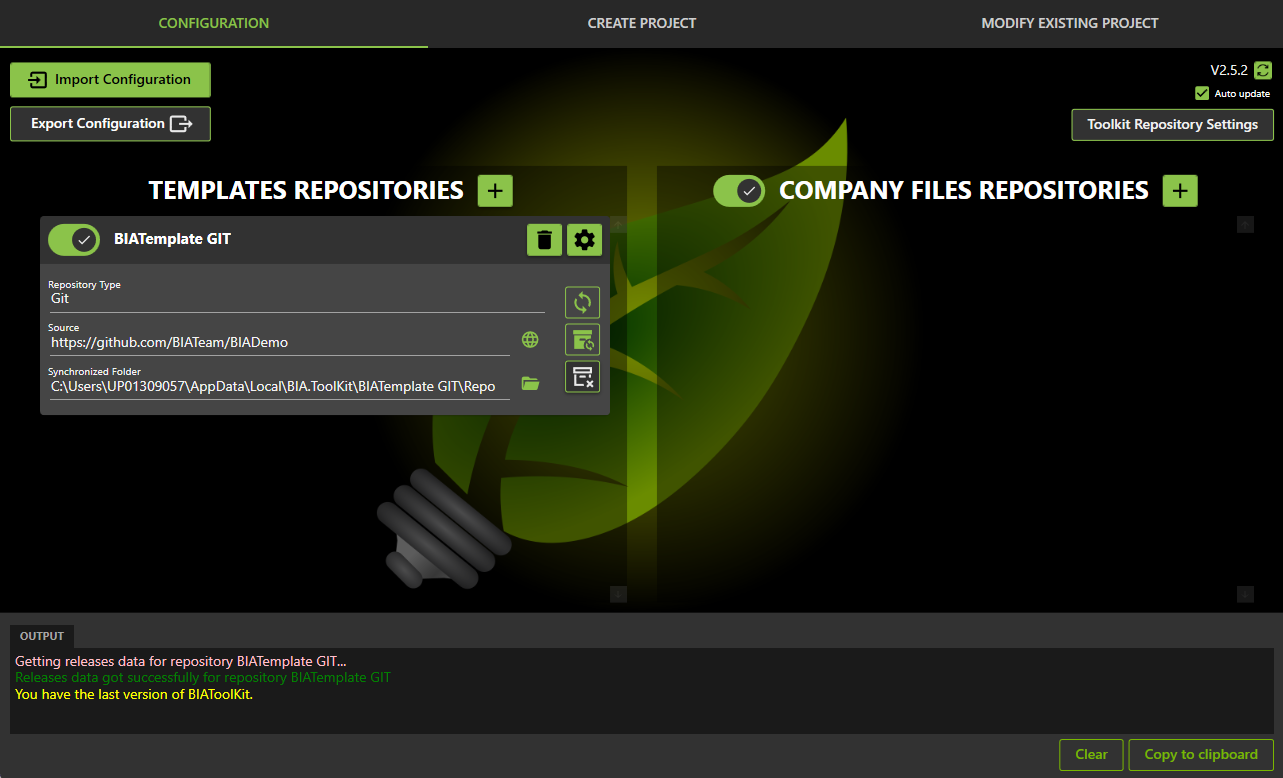Click the Export Configuration button
The width and height of the screenshot is (1283, 778).
click(110, 124)
